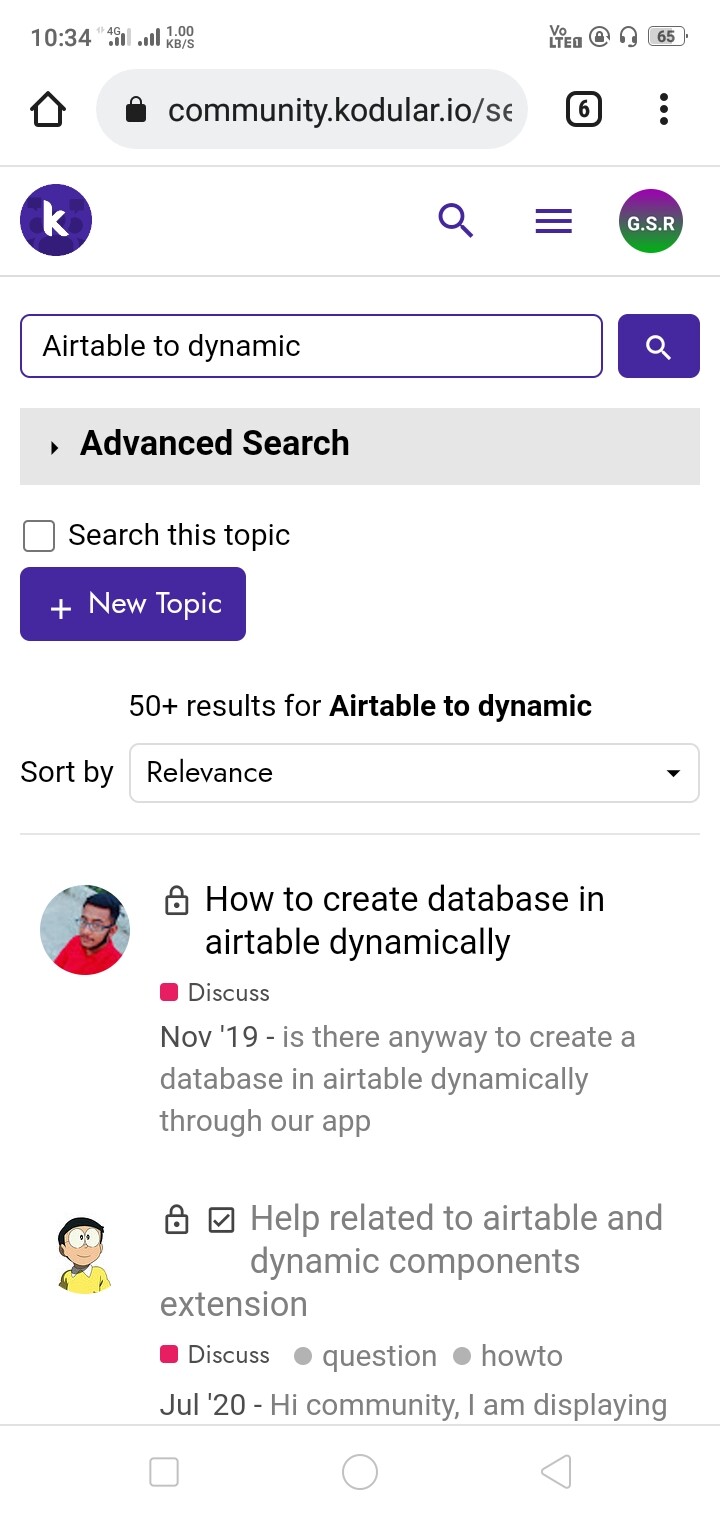The width and height of the screenshot is (720, 1520).
Task: Tap the battery indicator in status bar
Action: (667, 37)
